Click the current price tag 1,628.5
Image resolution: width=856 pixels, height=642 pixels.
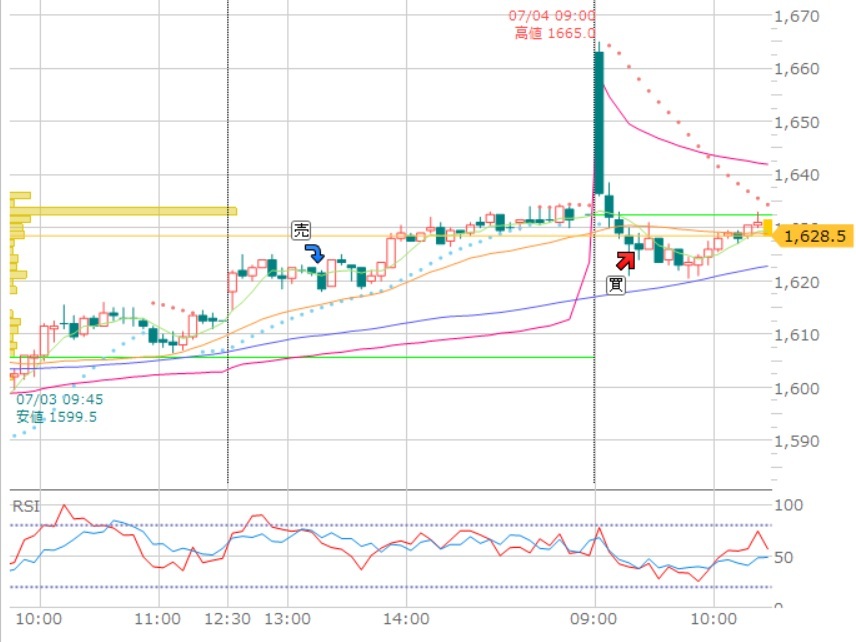[811, 236]
